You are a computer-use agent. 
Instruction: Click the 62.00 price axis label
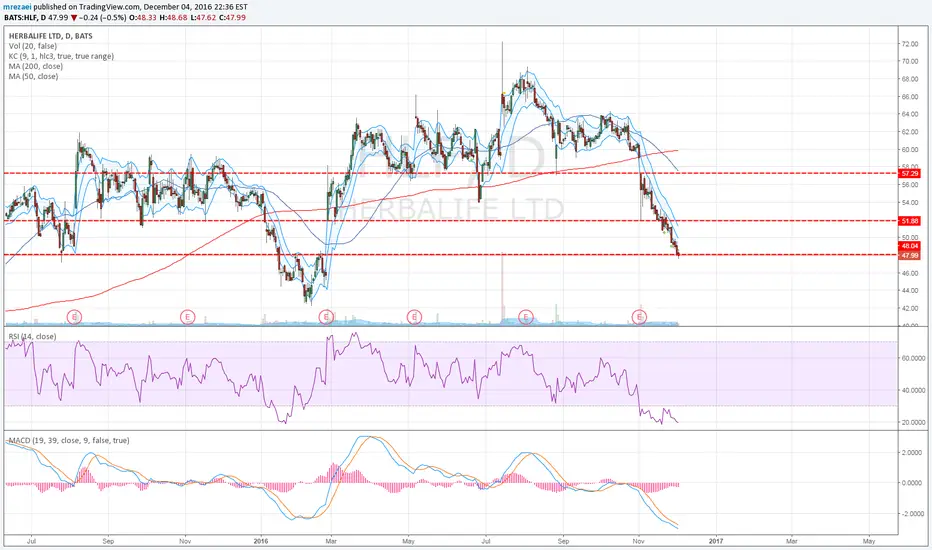909,132
